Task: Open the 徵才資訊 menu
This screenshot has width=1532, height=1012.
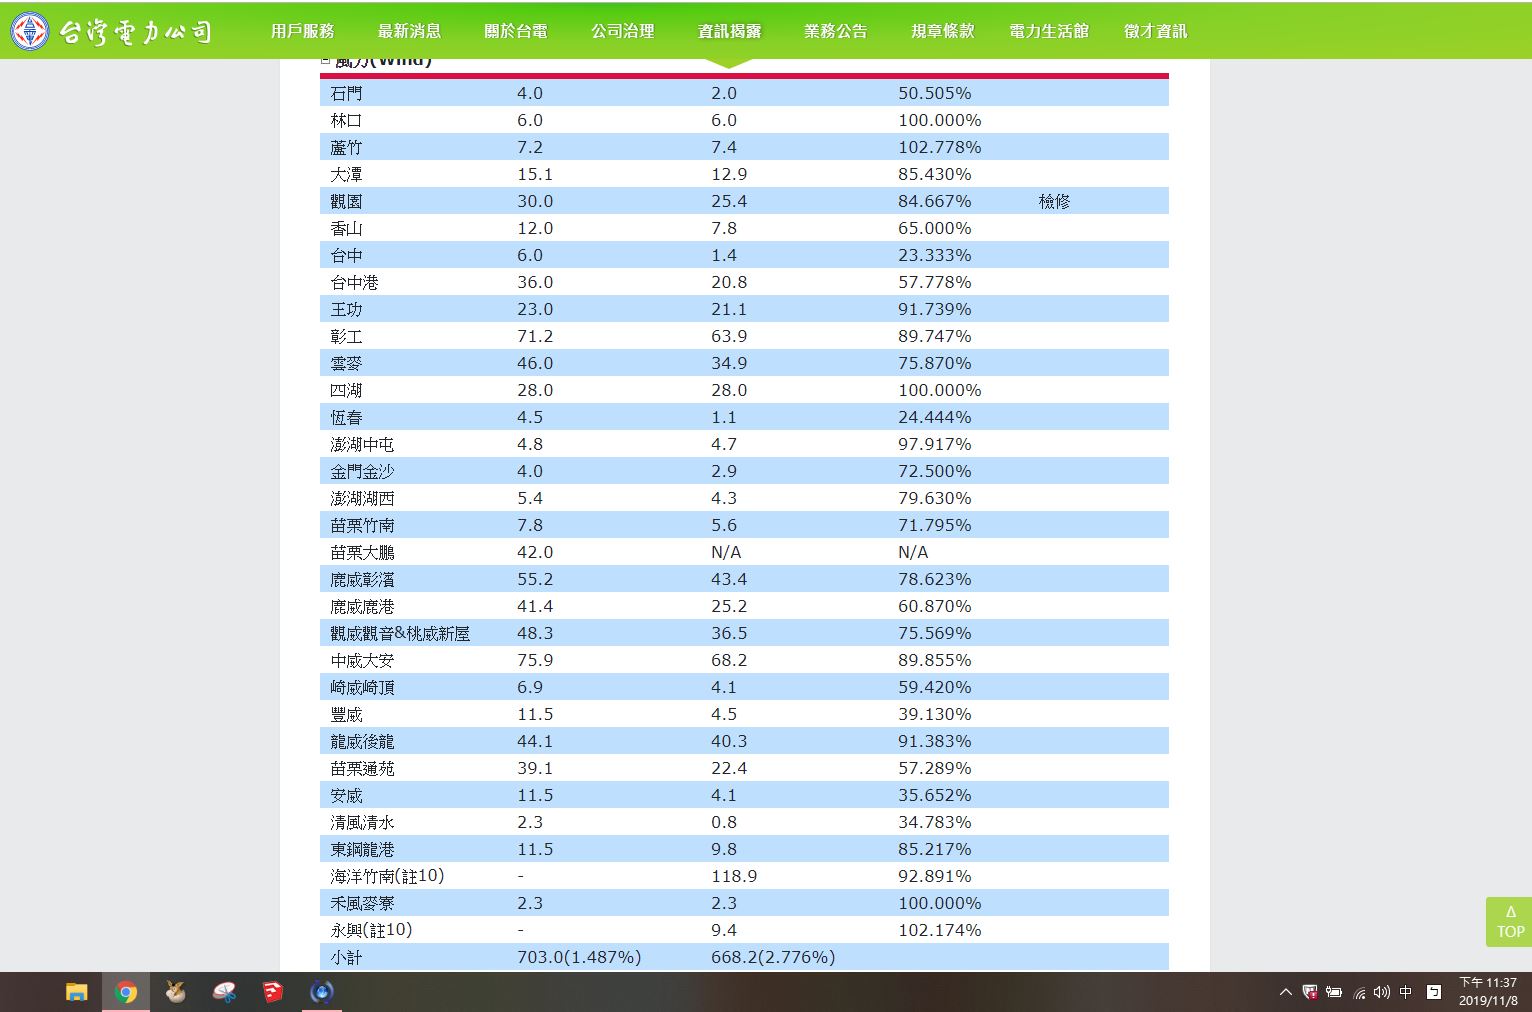Action: (x=1156, y=31)
